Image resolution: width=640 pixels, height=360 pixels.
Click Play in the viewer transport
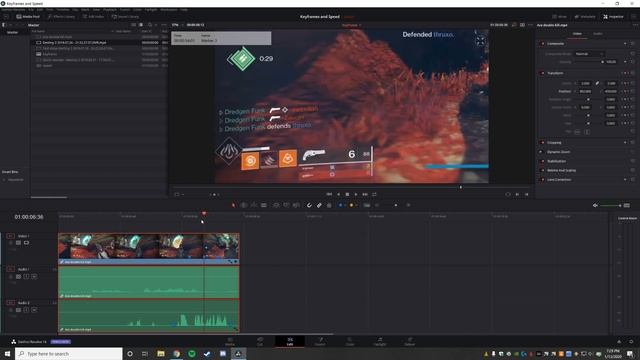[x=356, y=194]
